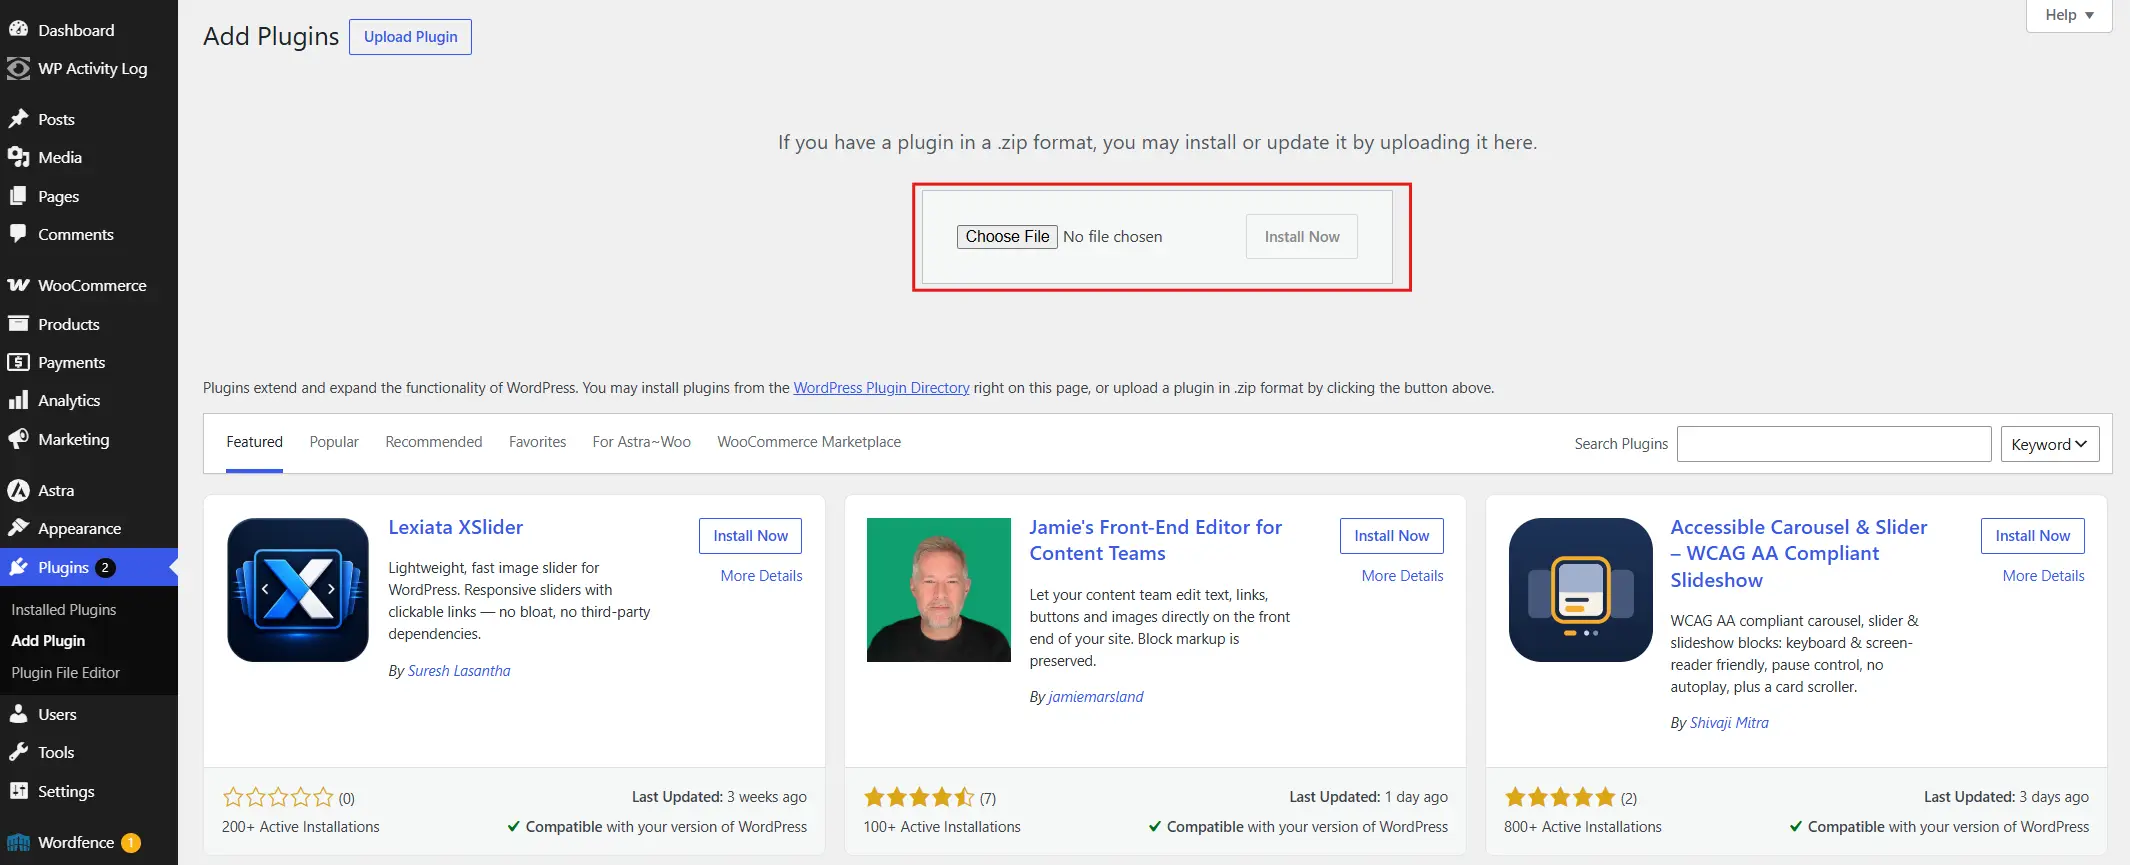Open the Lexiata XSlider title link
This screenshot has height=865, width=2130.
(x=455, y=527)
